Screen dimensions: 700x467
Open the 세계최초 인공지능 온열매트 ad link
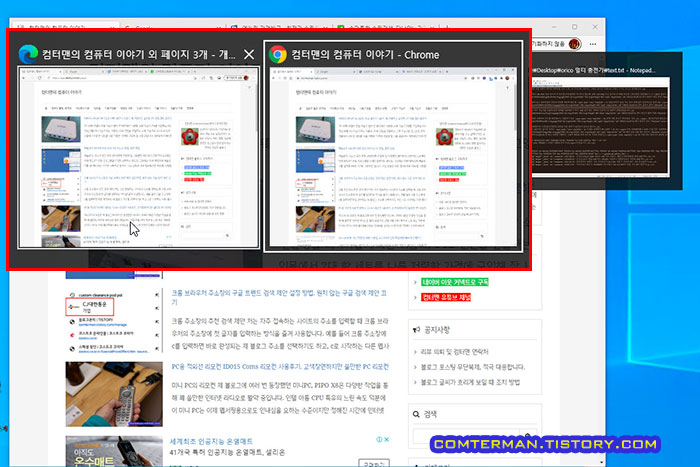211,441
